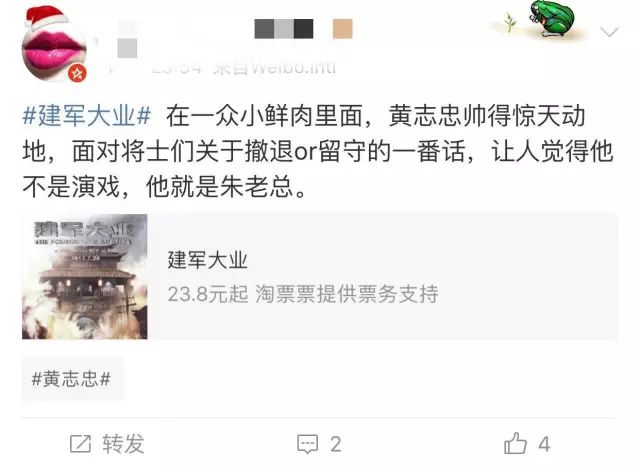Toggle the thumbs-up like icon
This screenshot has height=469, width=640.
point(516,443)
